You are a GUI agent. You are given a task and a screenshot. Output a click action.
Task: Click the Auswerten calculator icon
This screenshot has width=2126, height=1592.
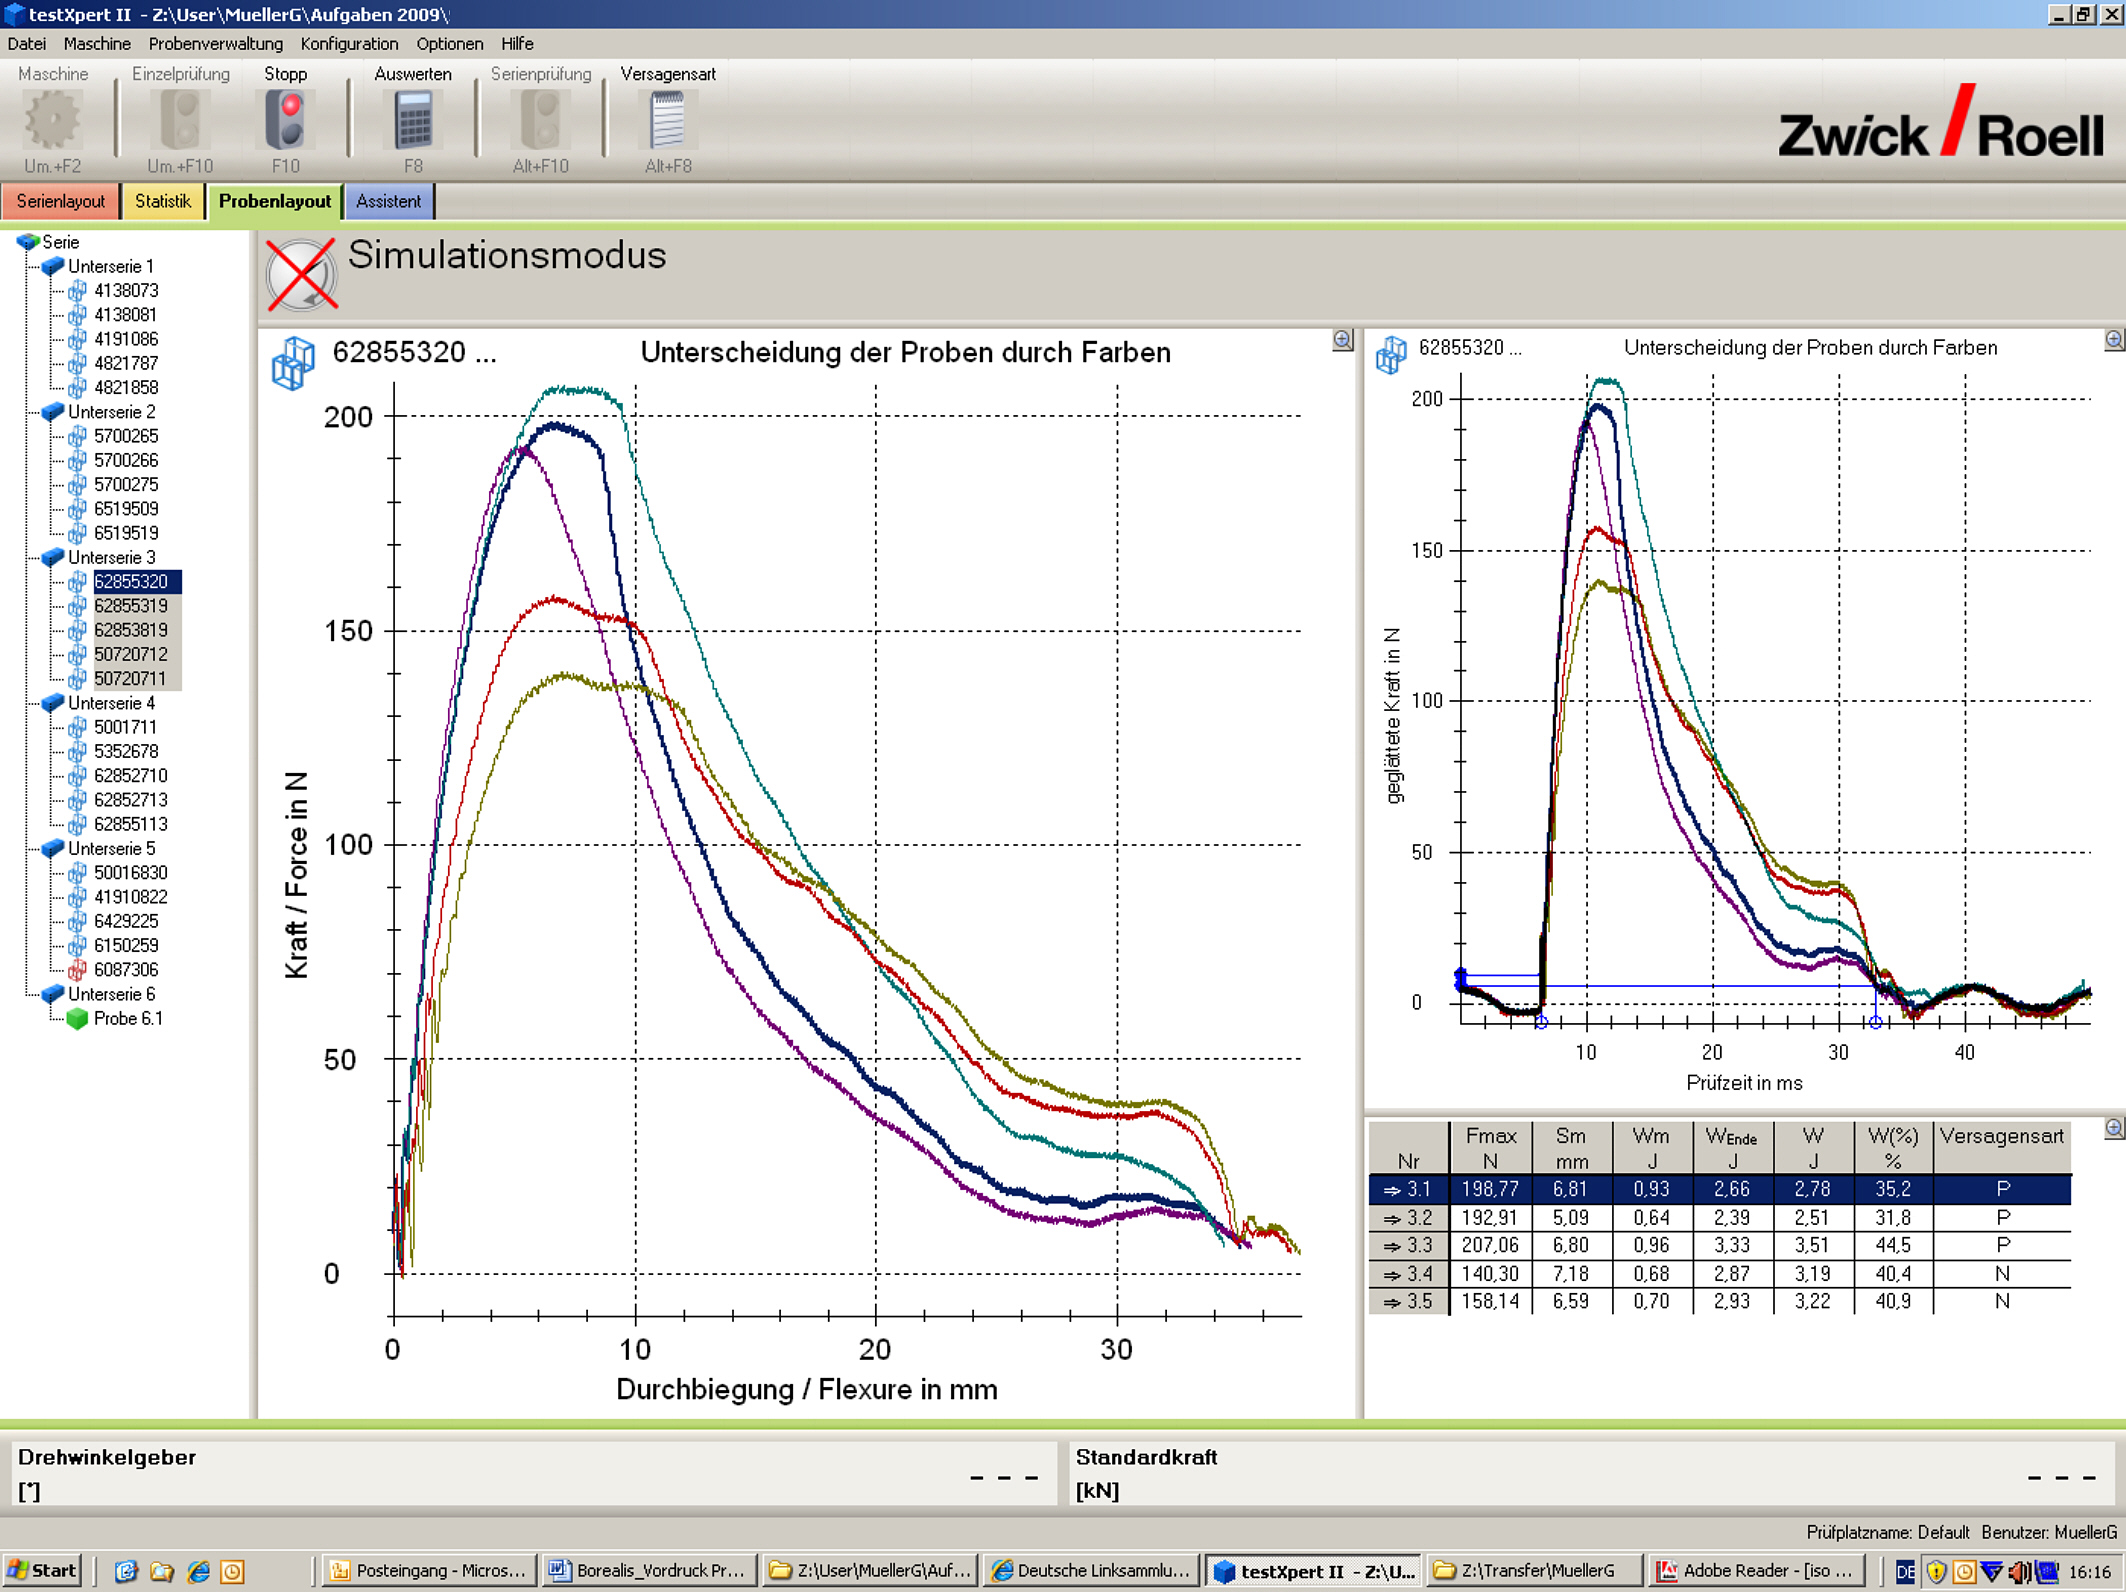pyautogui.click(x=413, y=121)
